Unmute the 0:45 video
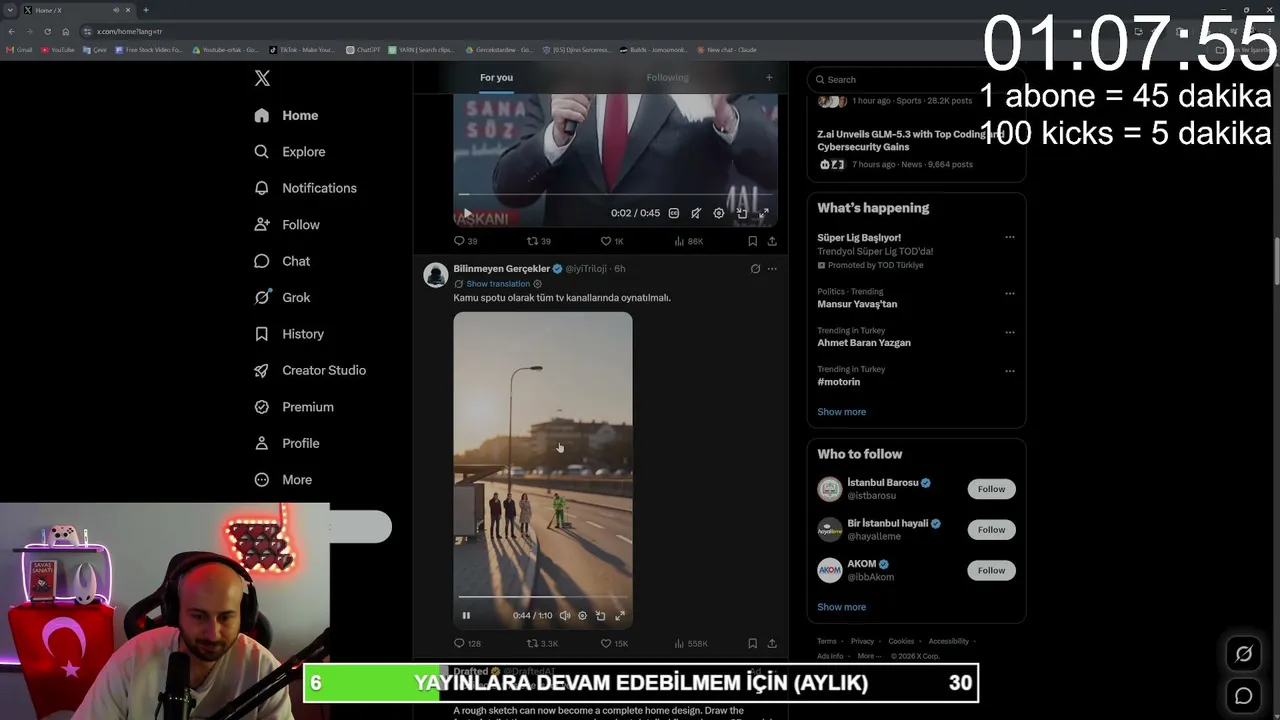This screenshot has width=1280, height=720. (696, 213)
